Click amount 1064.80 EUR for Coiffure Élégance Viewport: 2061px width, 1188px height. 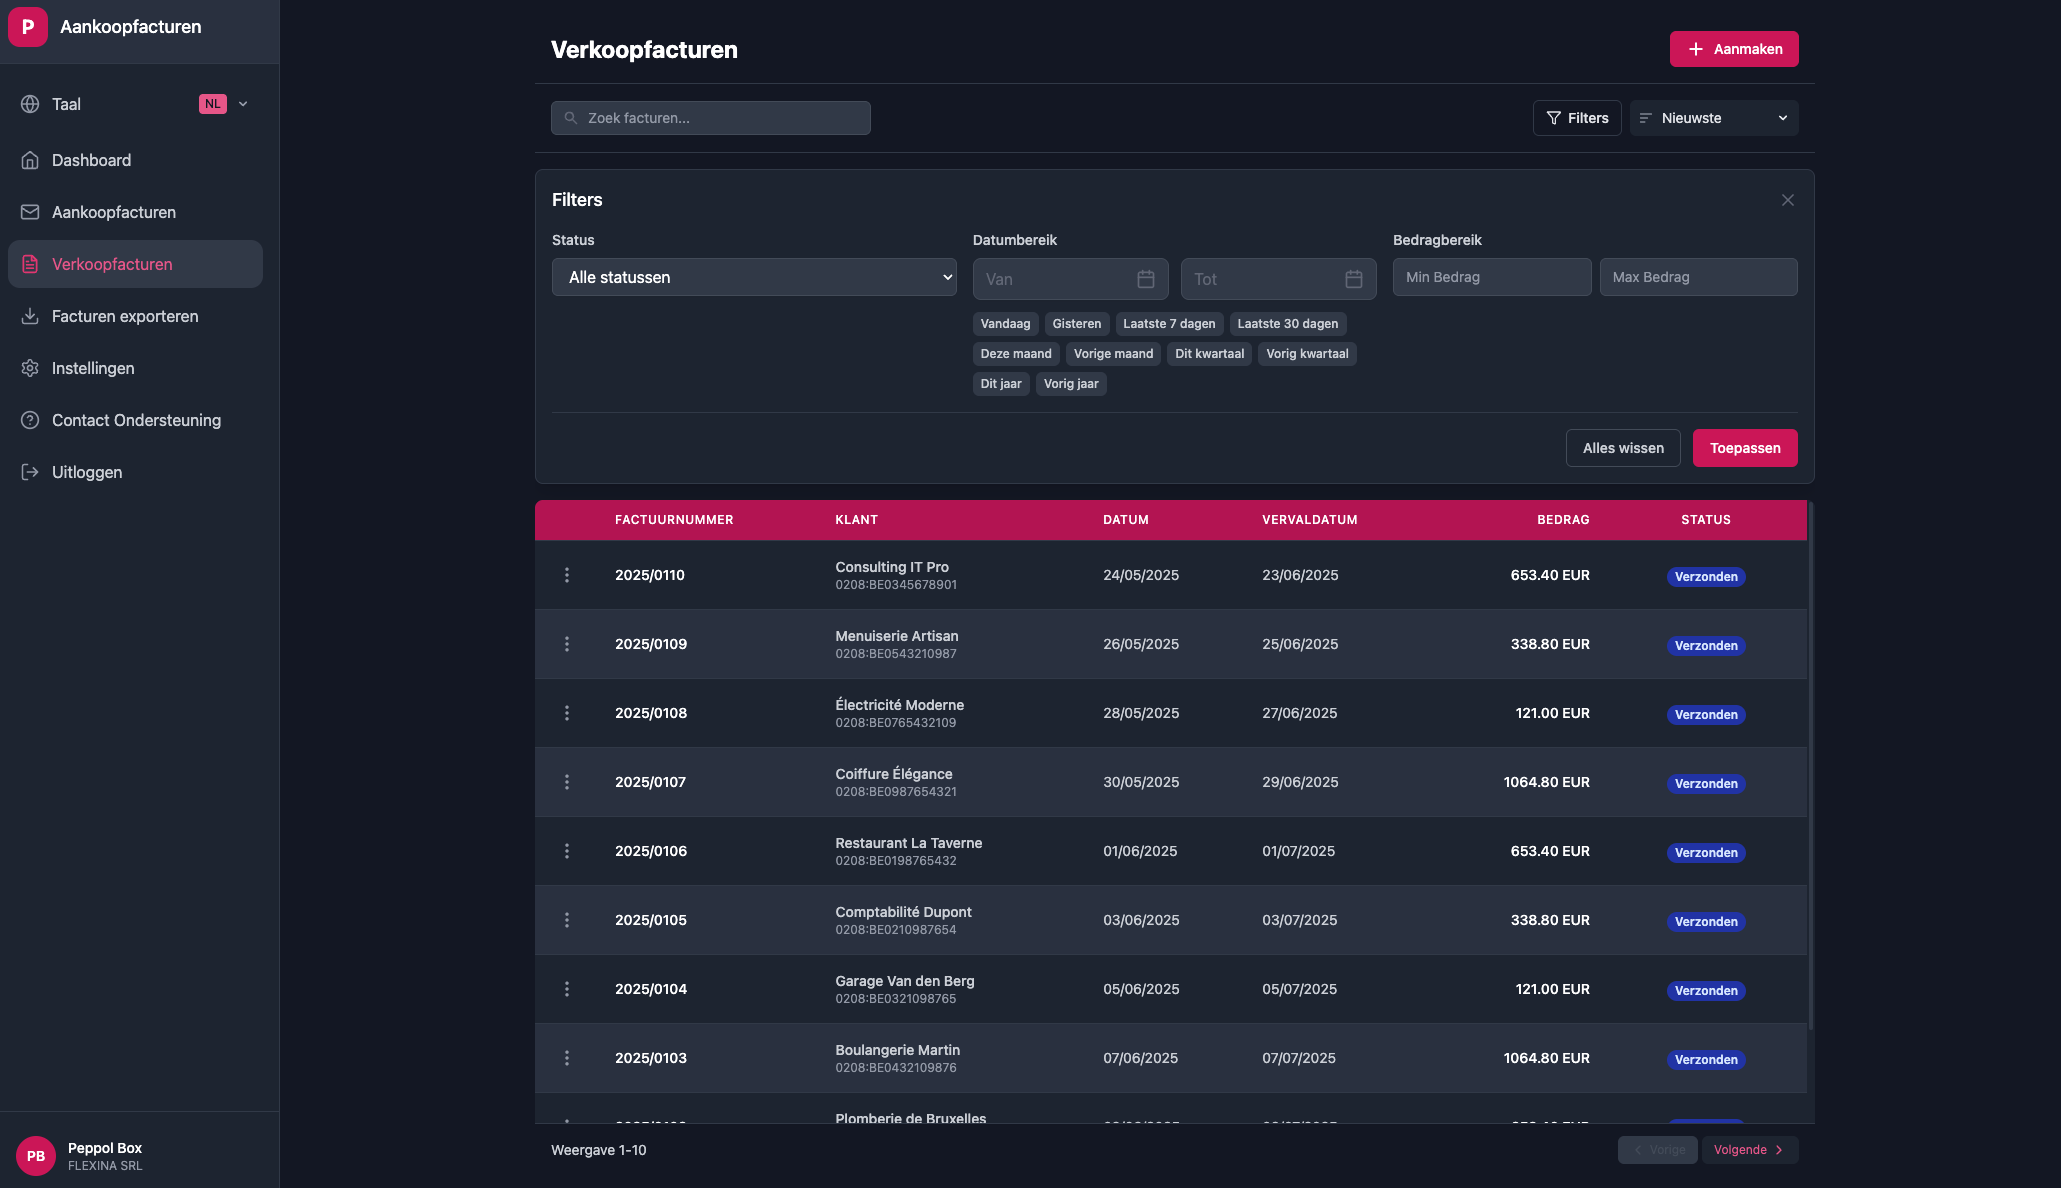(x=1546, y=782)
